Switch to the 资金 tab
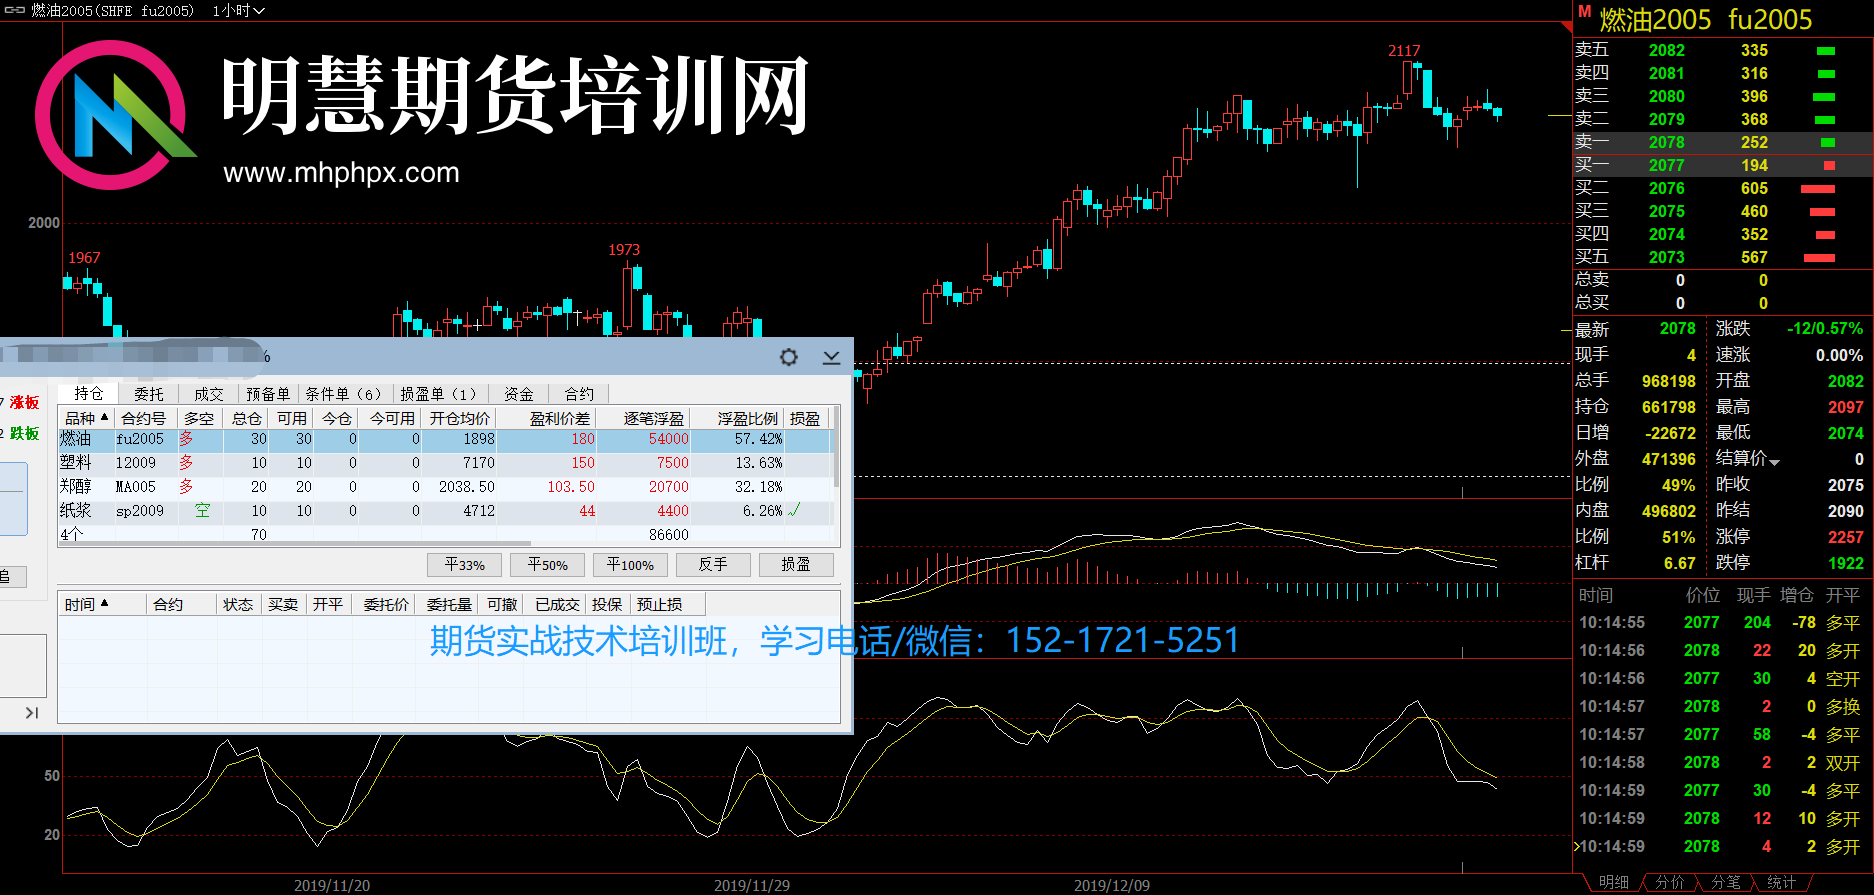The image size is (1874, 895). click(x=519, y=394)
